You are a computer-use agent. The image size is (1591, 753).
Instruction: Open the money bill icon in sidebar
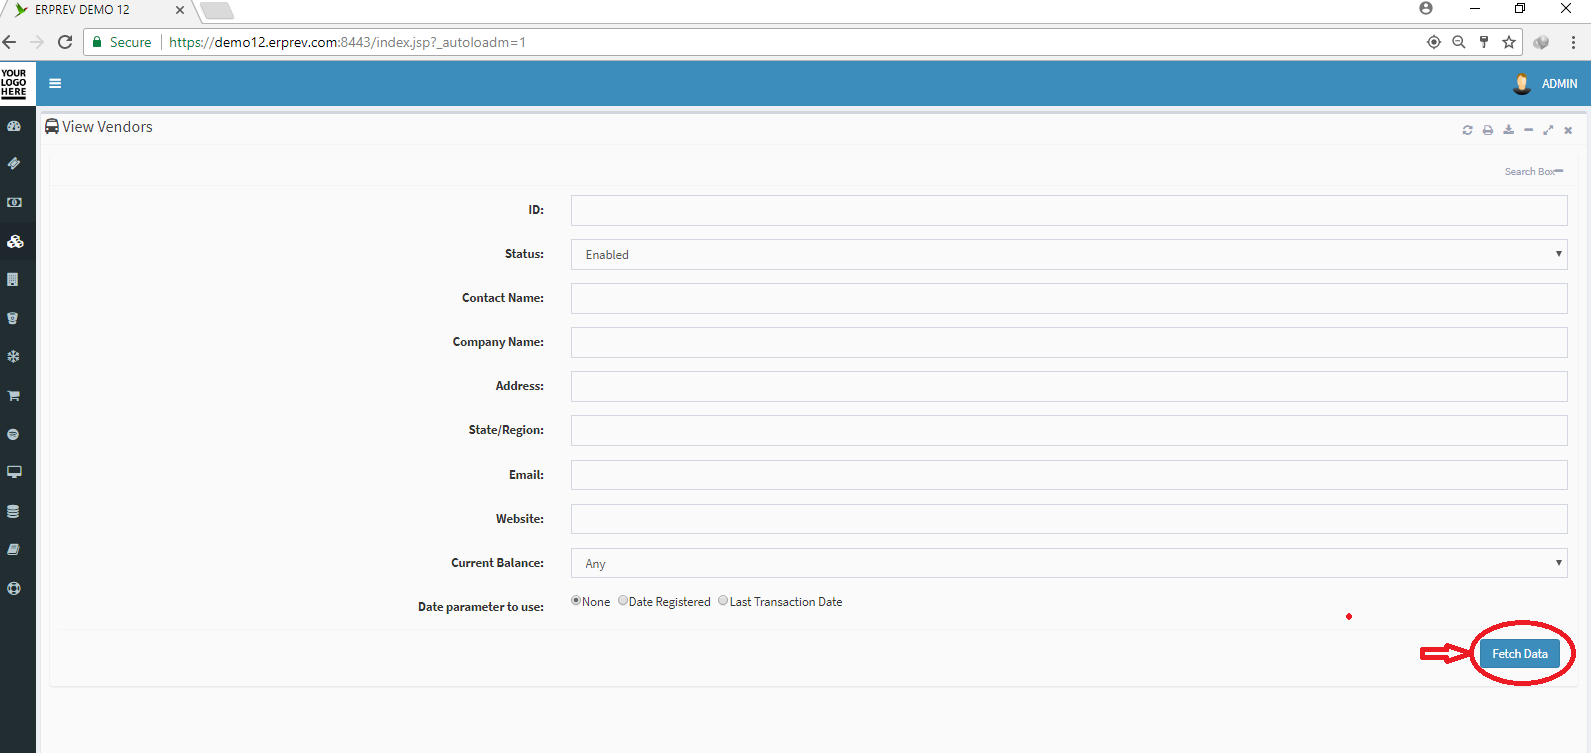pyautogui.click(x=14, y=202)
